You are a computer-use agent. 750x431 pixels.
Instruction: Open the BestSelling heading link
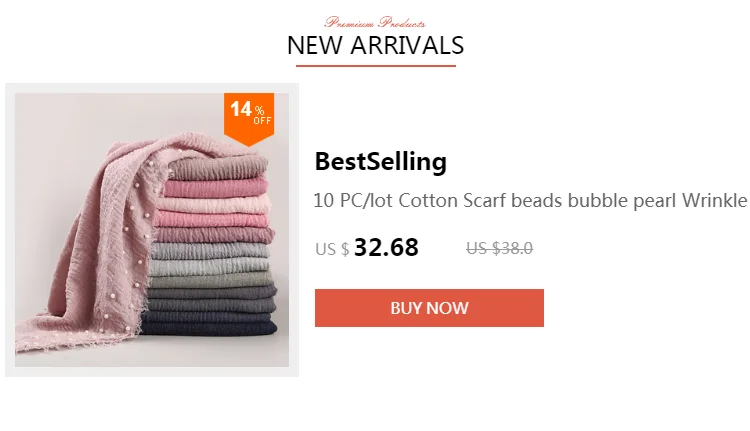pos(381,161)
